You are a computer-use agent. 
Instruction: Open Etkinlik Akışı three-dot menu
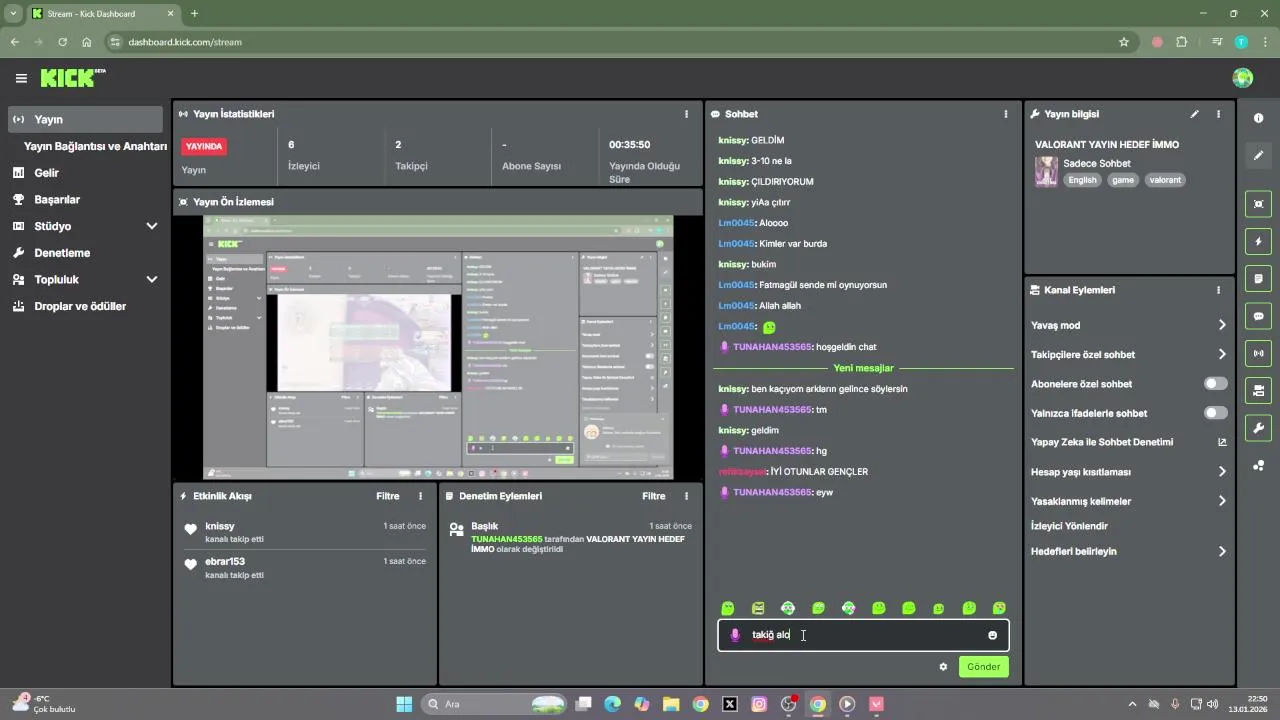420,496
